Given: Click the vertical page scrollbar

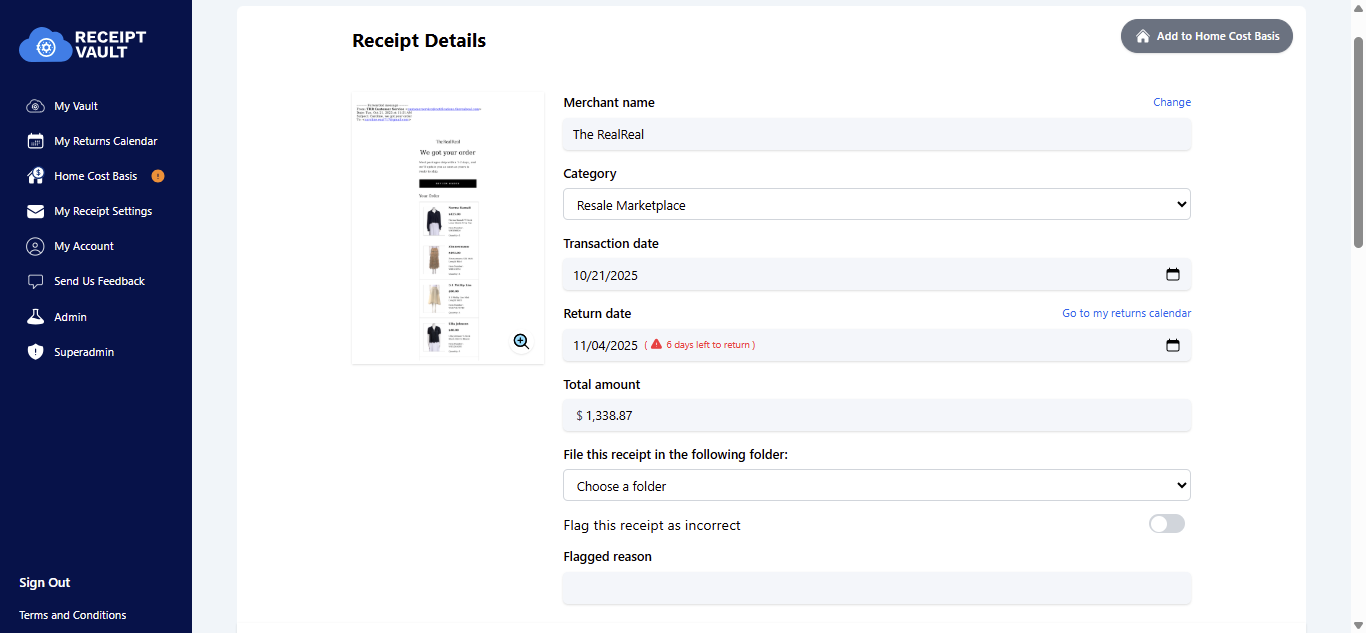Looking at the screenshot, I should coord(1358,142).
